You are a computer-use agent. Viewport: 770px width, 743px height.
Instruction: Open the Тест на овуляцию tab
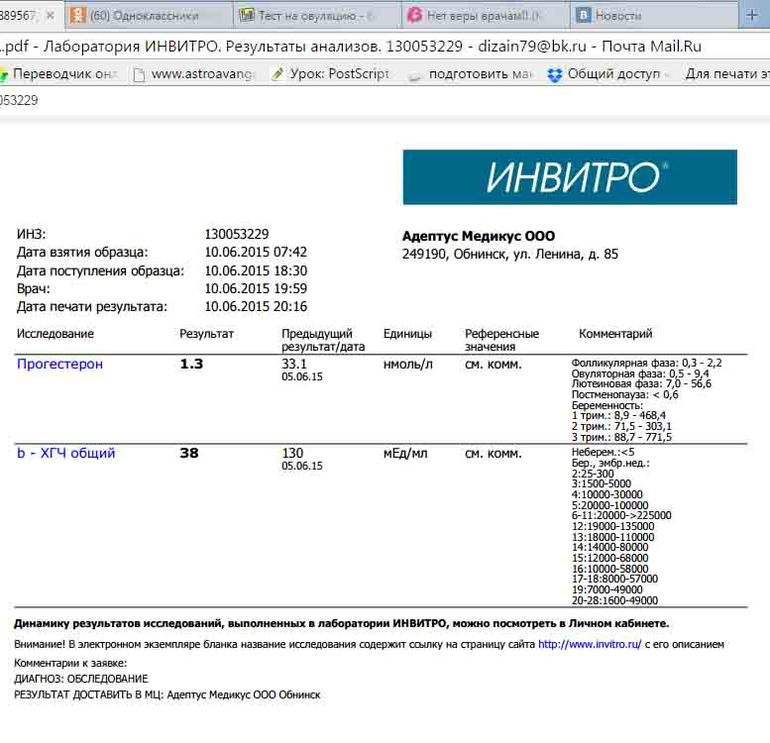click(x=318, y=15)
